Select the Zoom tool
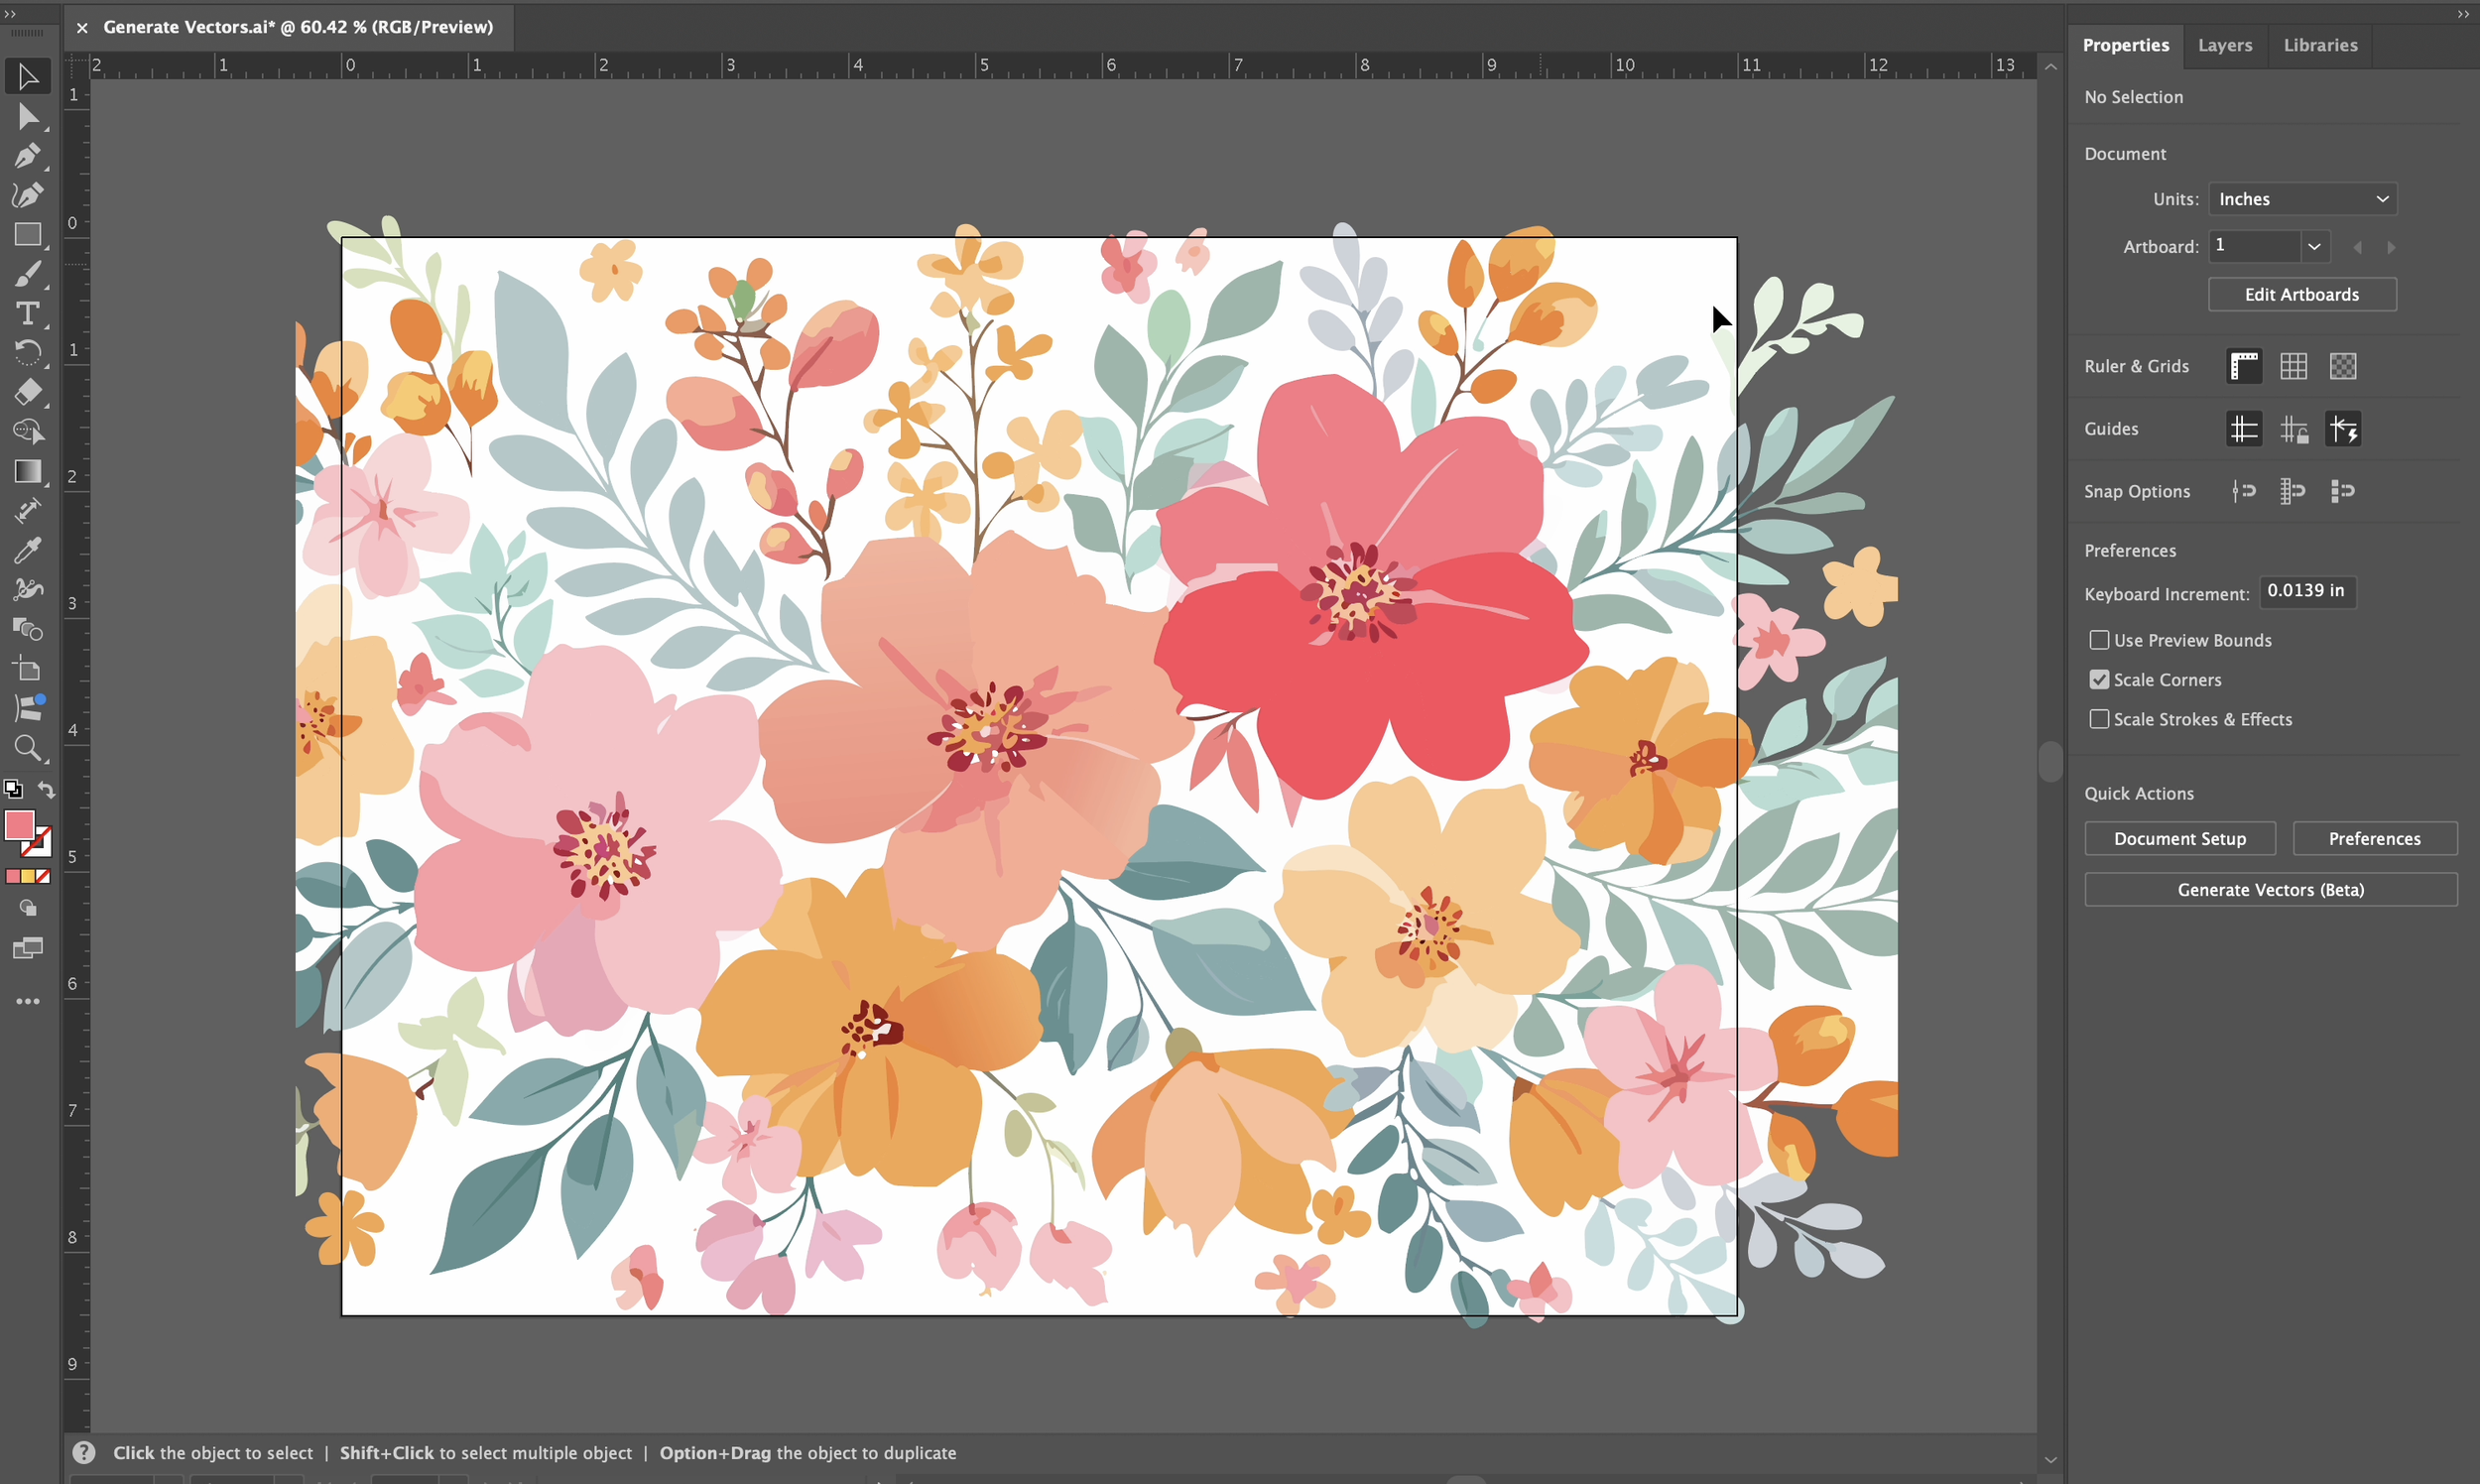The height and width of the screenshot is (1484, 2480). [28, 748]
